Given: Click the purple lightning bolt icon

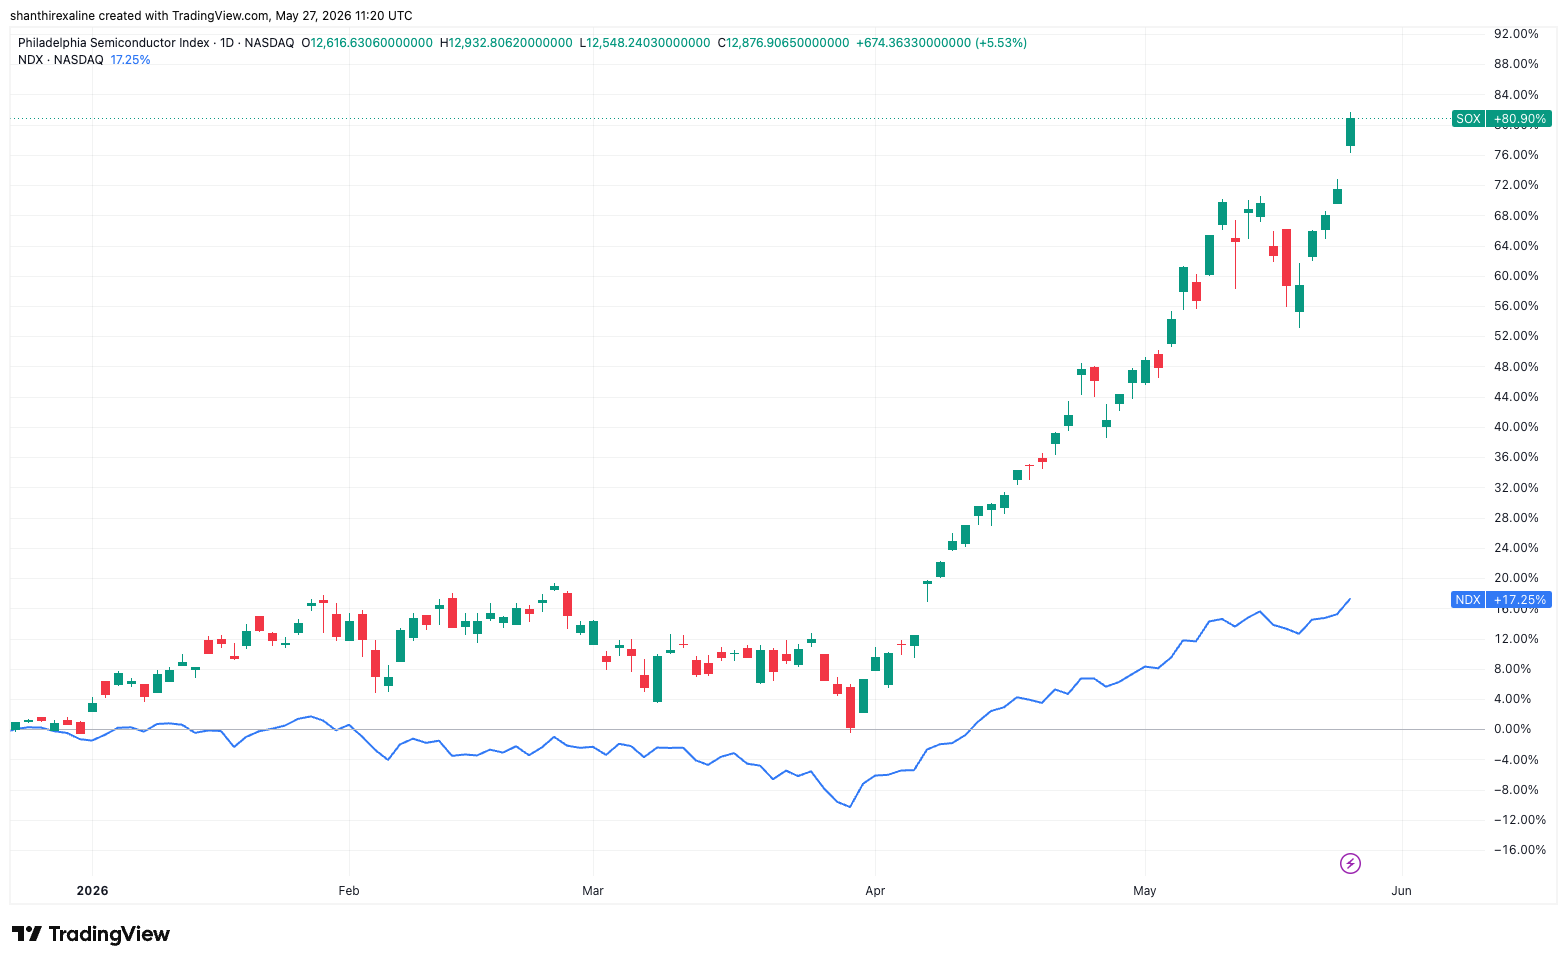Looking at the screenshot, I should pos(1350,863).
